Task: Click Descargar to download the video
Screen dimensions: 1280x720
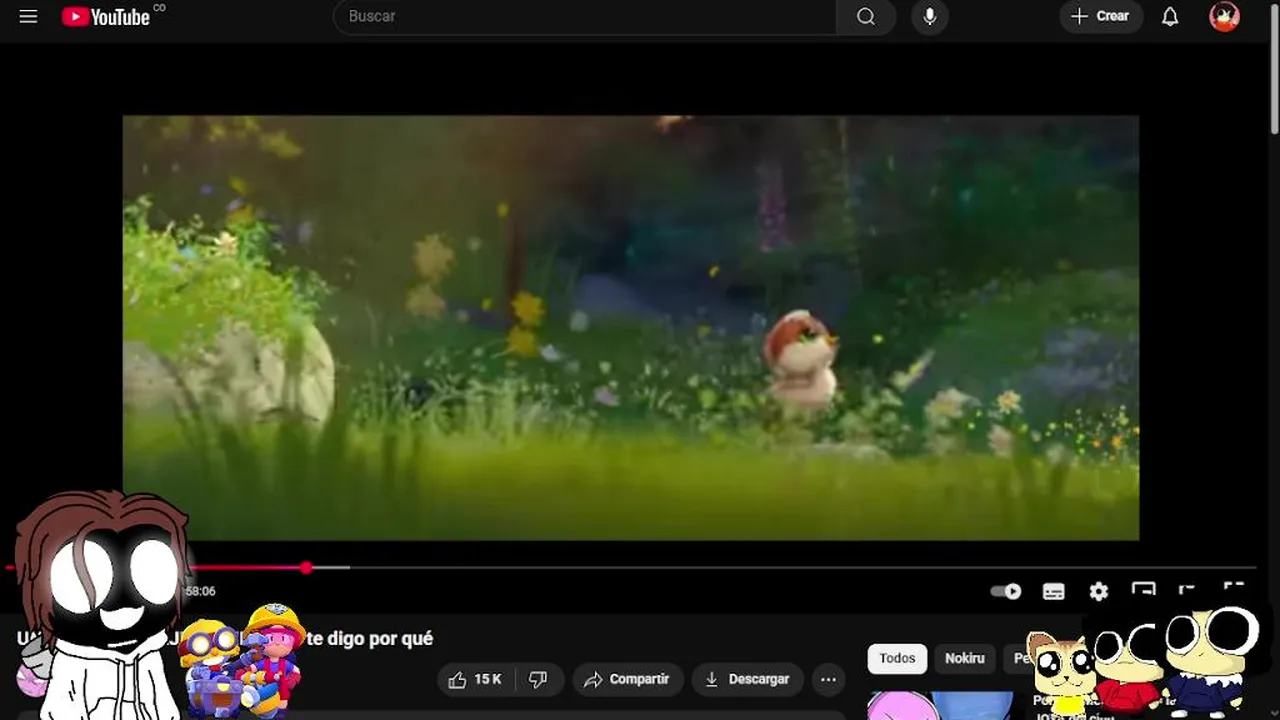Action: tap(747, 679)
